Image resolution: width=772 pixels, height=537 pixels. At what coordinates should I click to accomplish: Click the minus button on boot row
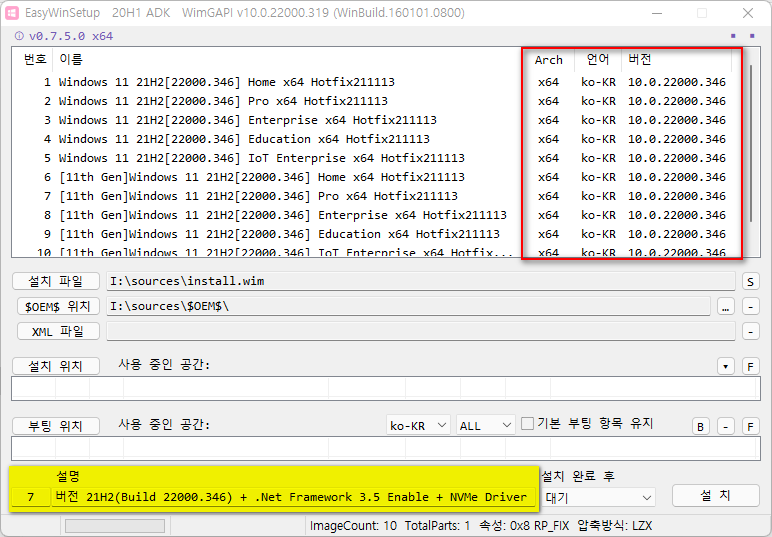click(x=726, y=426)
